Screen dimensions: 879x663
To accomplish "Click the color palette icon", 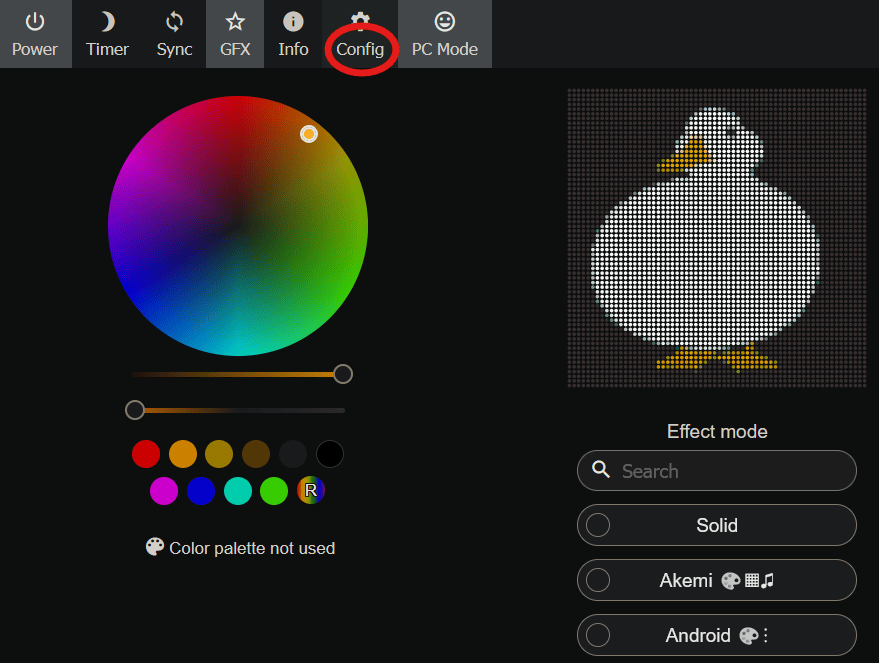I will (155, 547).
